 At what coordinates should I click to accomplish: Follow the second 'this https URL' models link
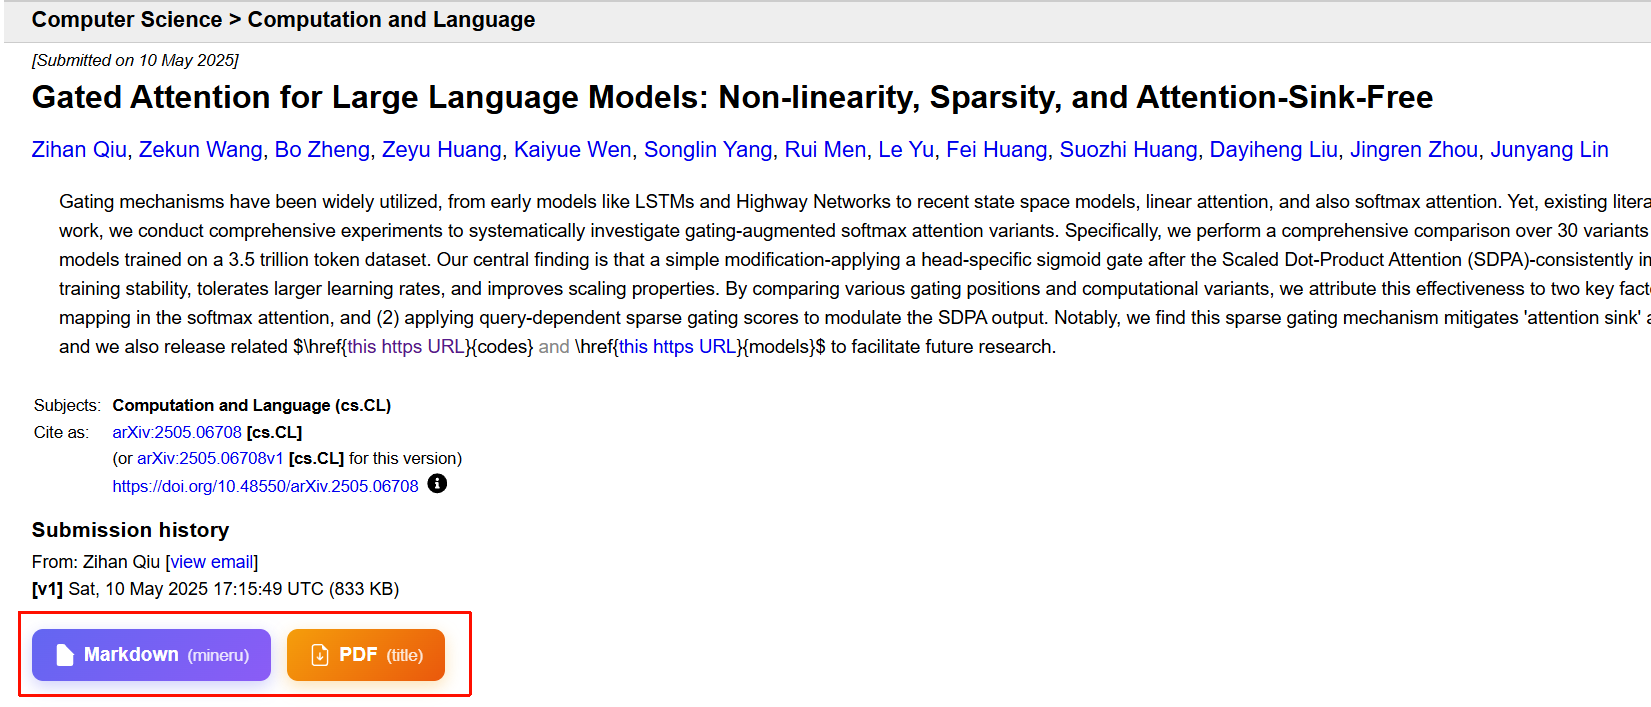point(678,347)
